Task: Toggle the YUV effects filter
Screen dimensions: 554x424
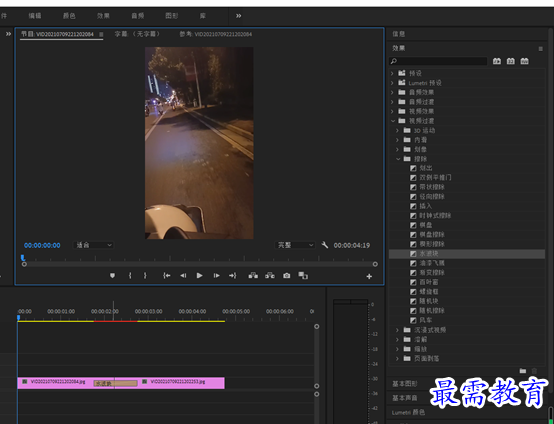Action: [524, 61]
